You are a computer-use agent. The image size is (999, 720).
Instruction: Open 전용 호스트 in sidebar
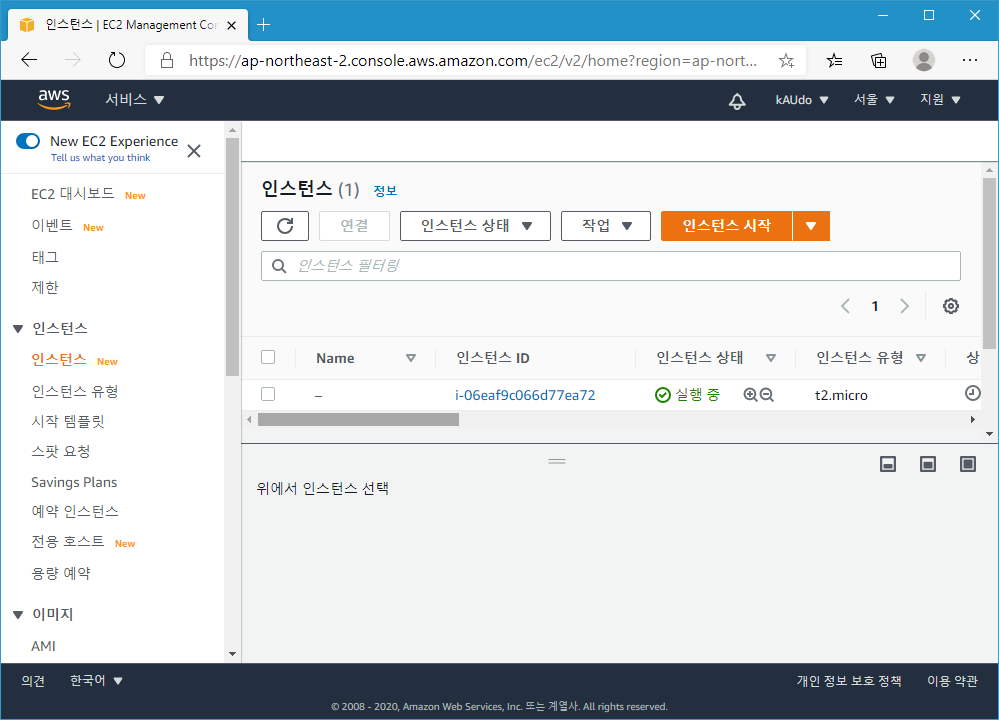click(68, 542)
